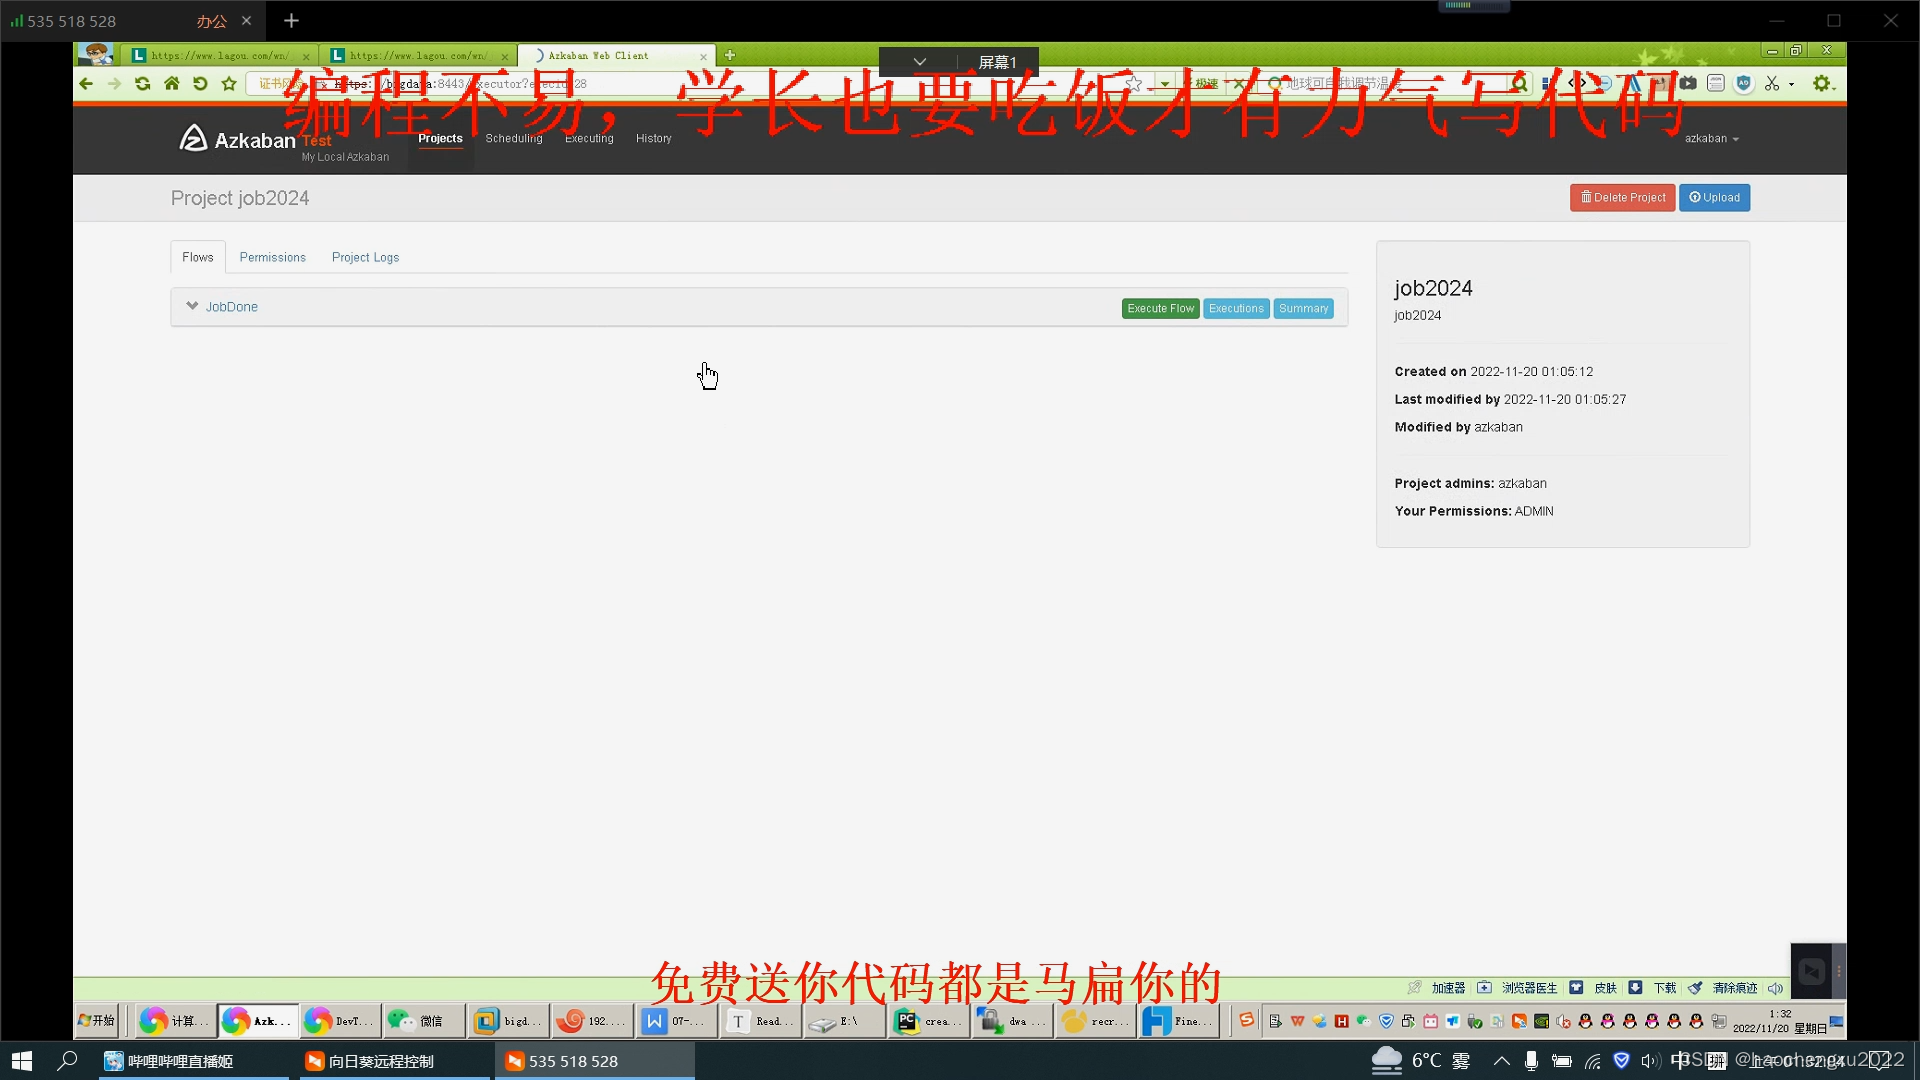Click the bookmark star icon beside the address bar
This screenshot has height=1080, width=1920.
pyautogui.click(x=229, y=84)
